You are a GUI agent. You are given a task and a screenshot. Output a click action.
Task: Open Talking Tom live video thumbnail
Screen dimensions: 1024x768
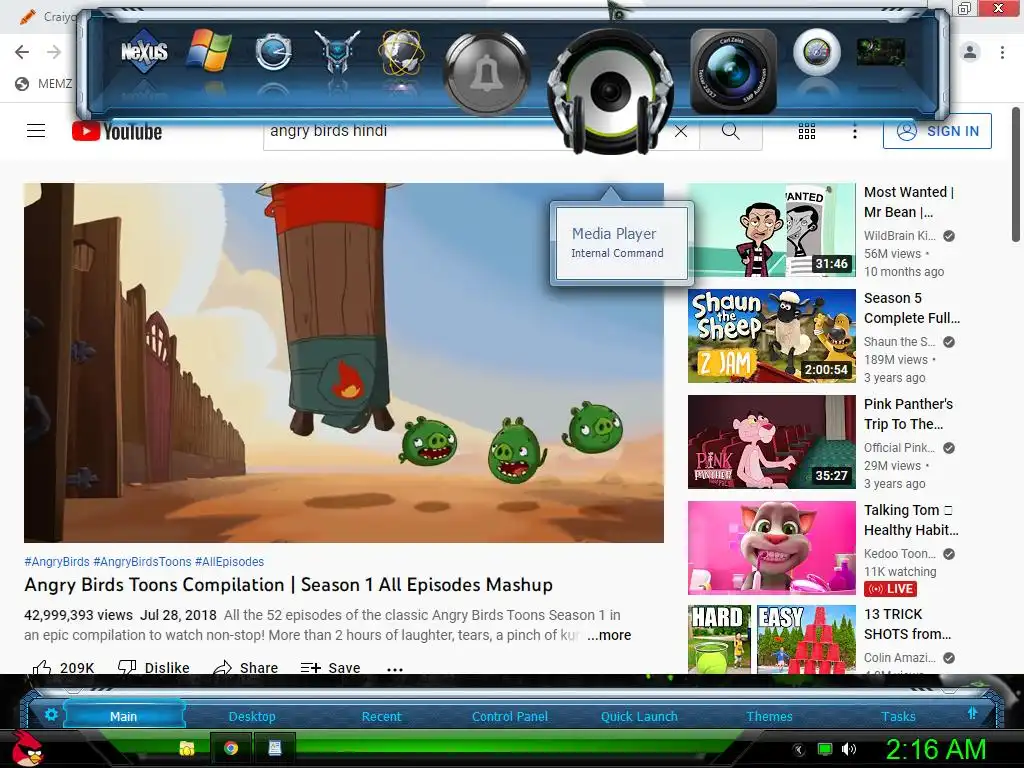point(771,547)
